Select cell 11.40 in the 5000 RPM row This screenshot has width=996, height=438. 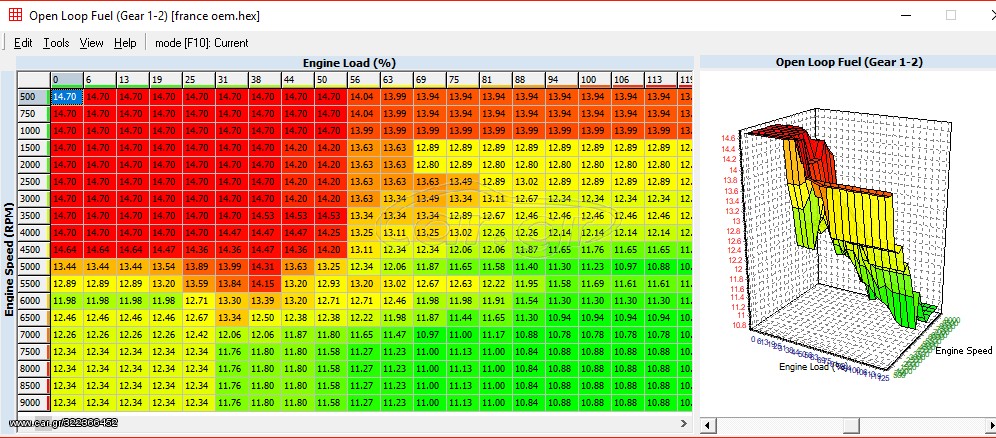coord(529,267)
